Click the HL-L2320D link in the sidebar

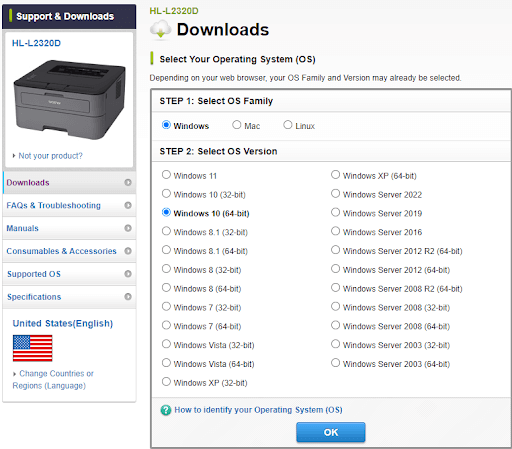pos(36,43)
